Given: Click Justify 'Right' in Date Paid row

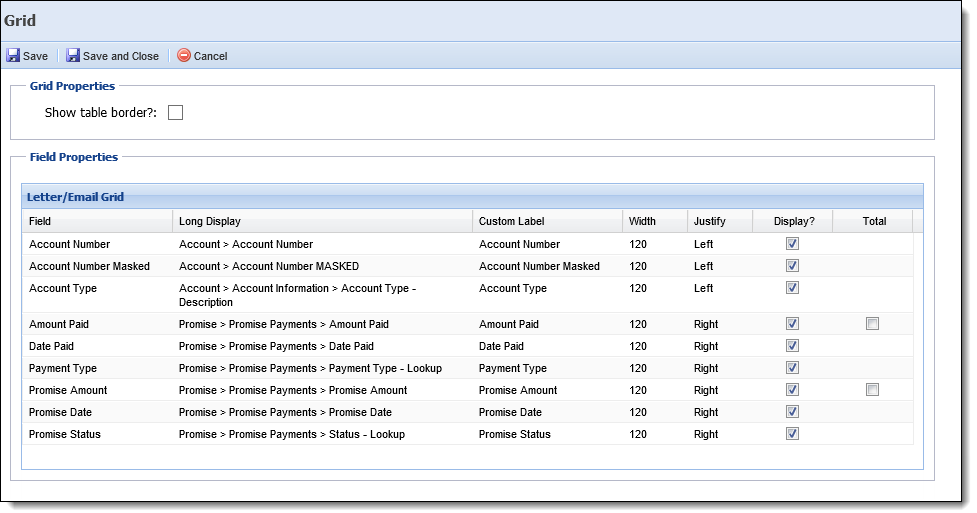Looking at the screenshot, I should 706,346.
